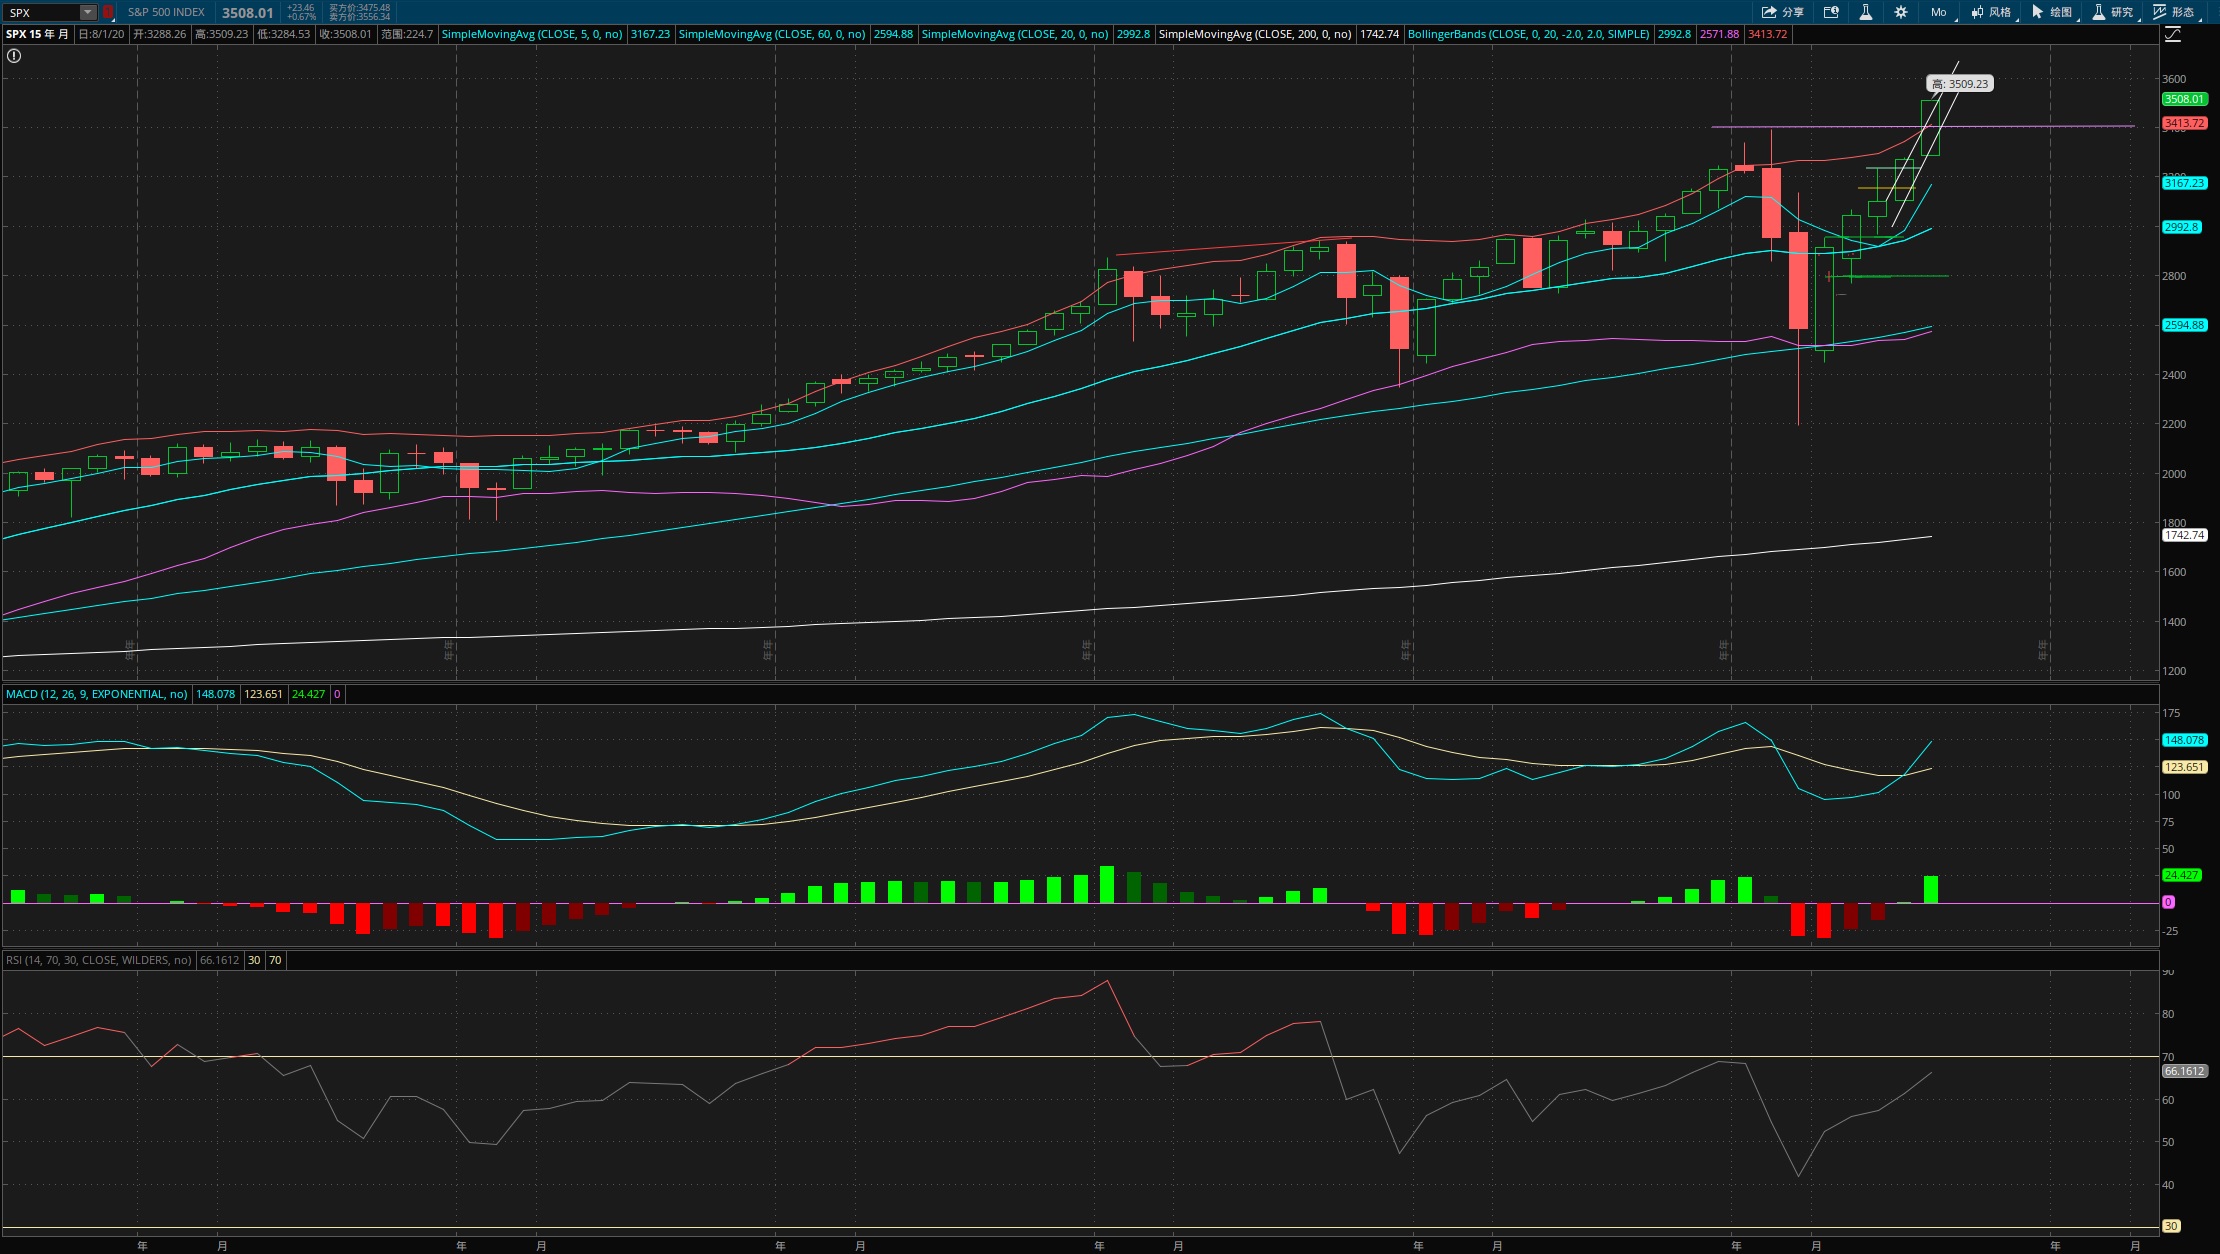Click the SPX 15 年 月 chart label
Viewport: 2220px width, 1254px height.
pos(37,34)
